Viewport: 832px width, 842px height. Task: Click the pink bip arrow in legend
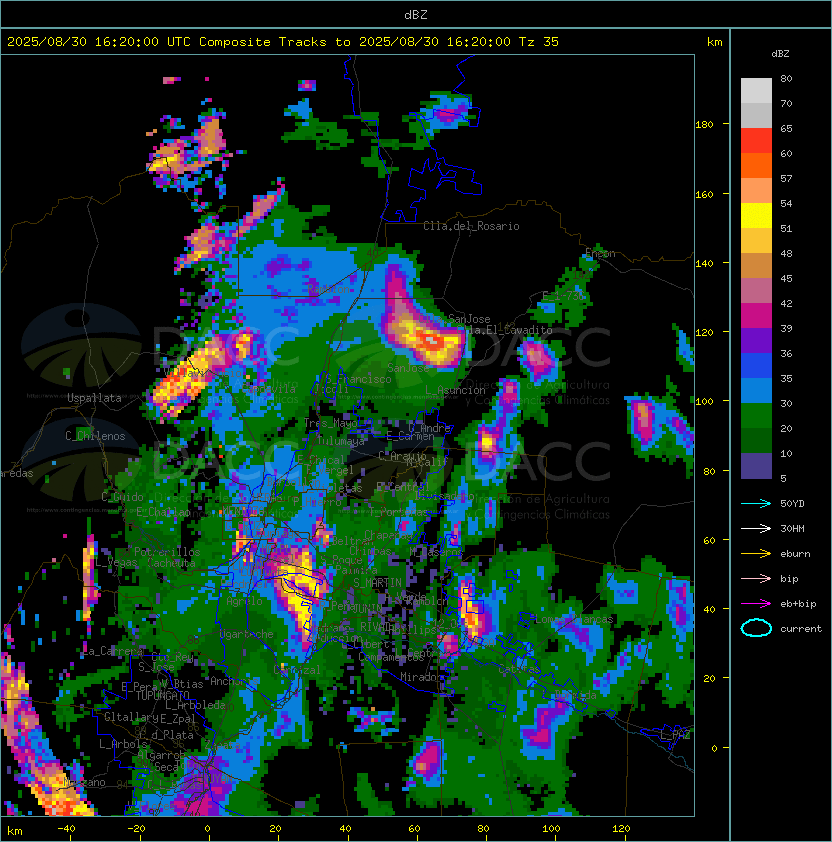pos(756,578)
